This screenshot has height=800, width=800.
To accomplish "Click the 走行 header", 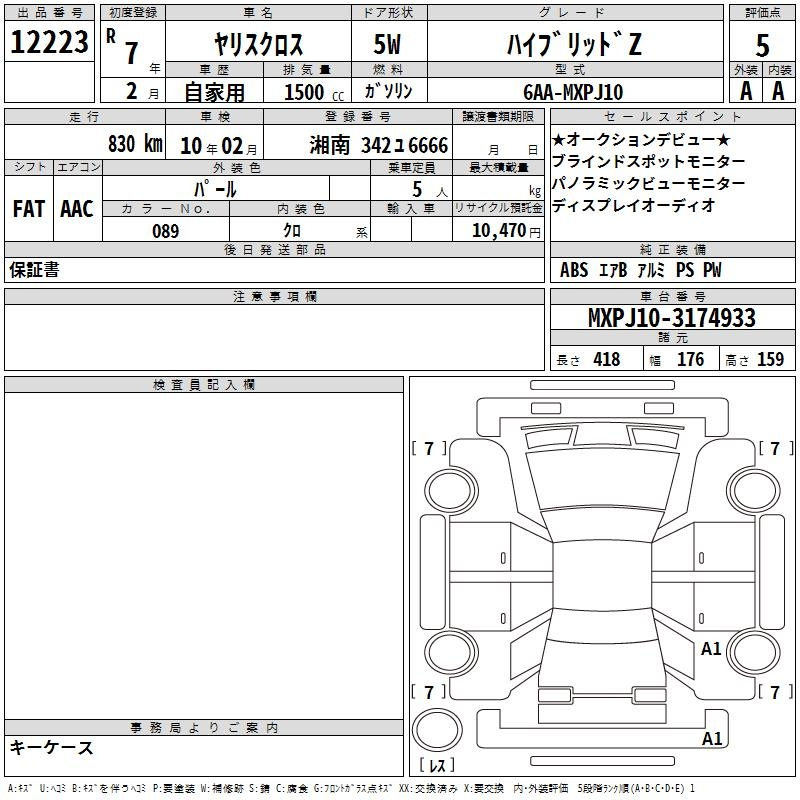I will (85, 117).
